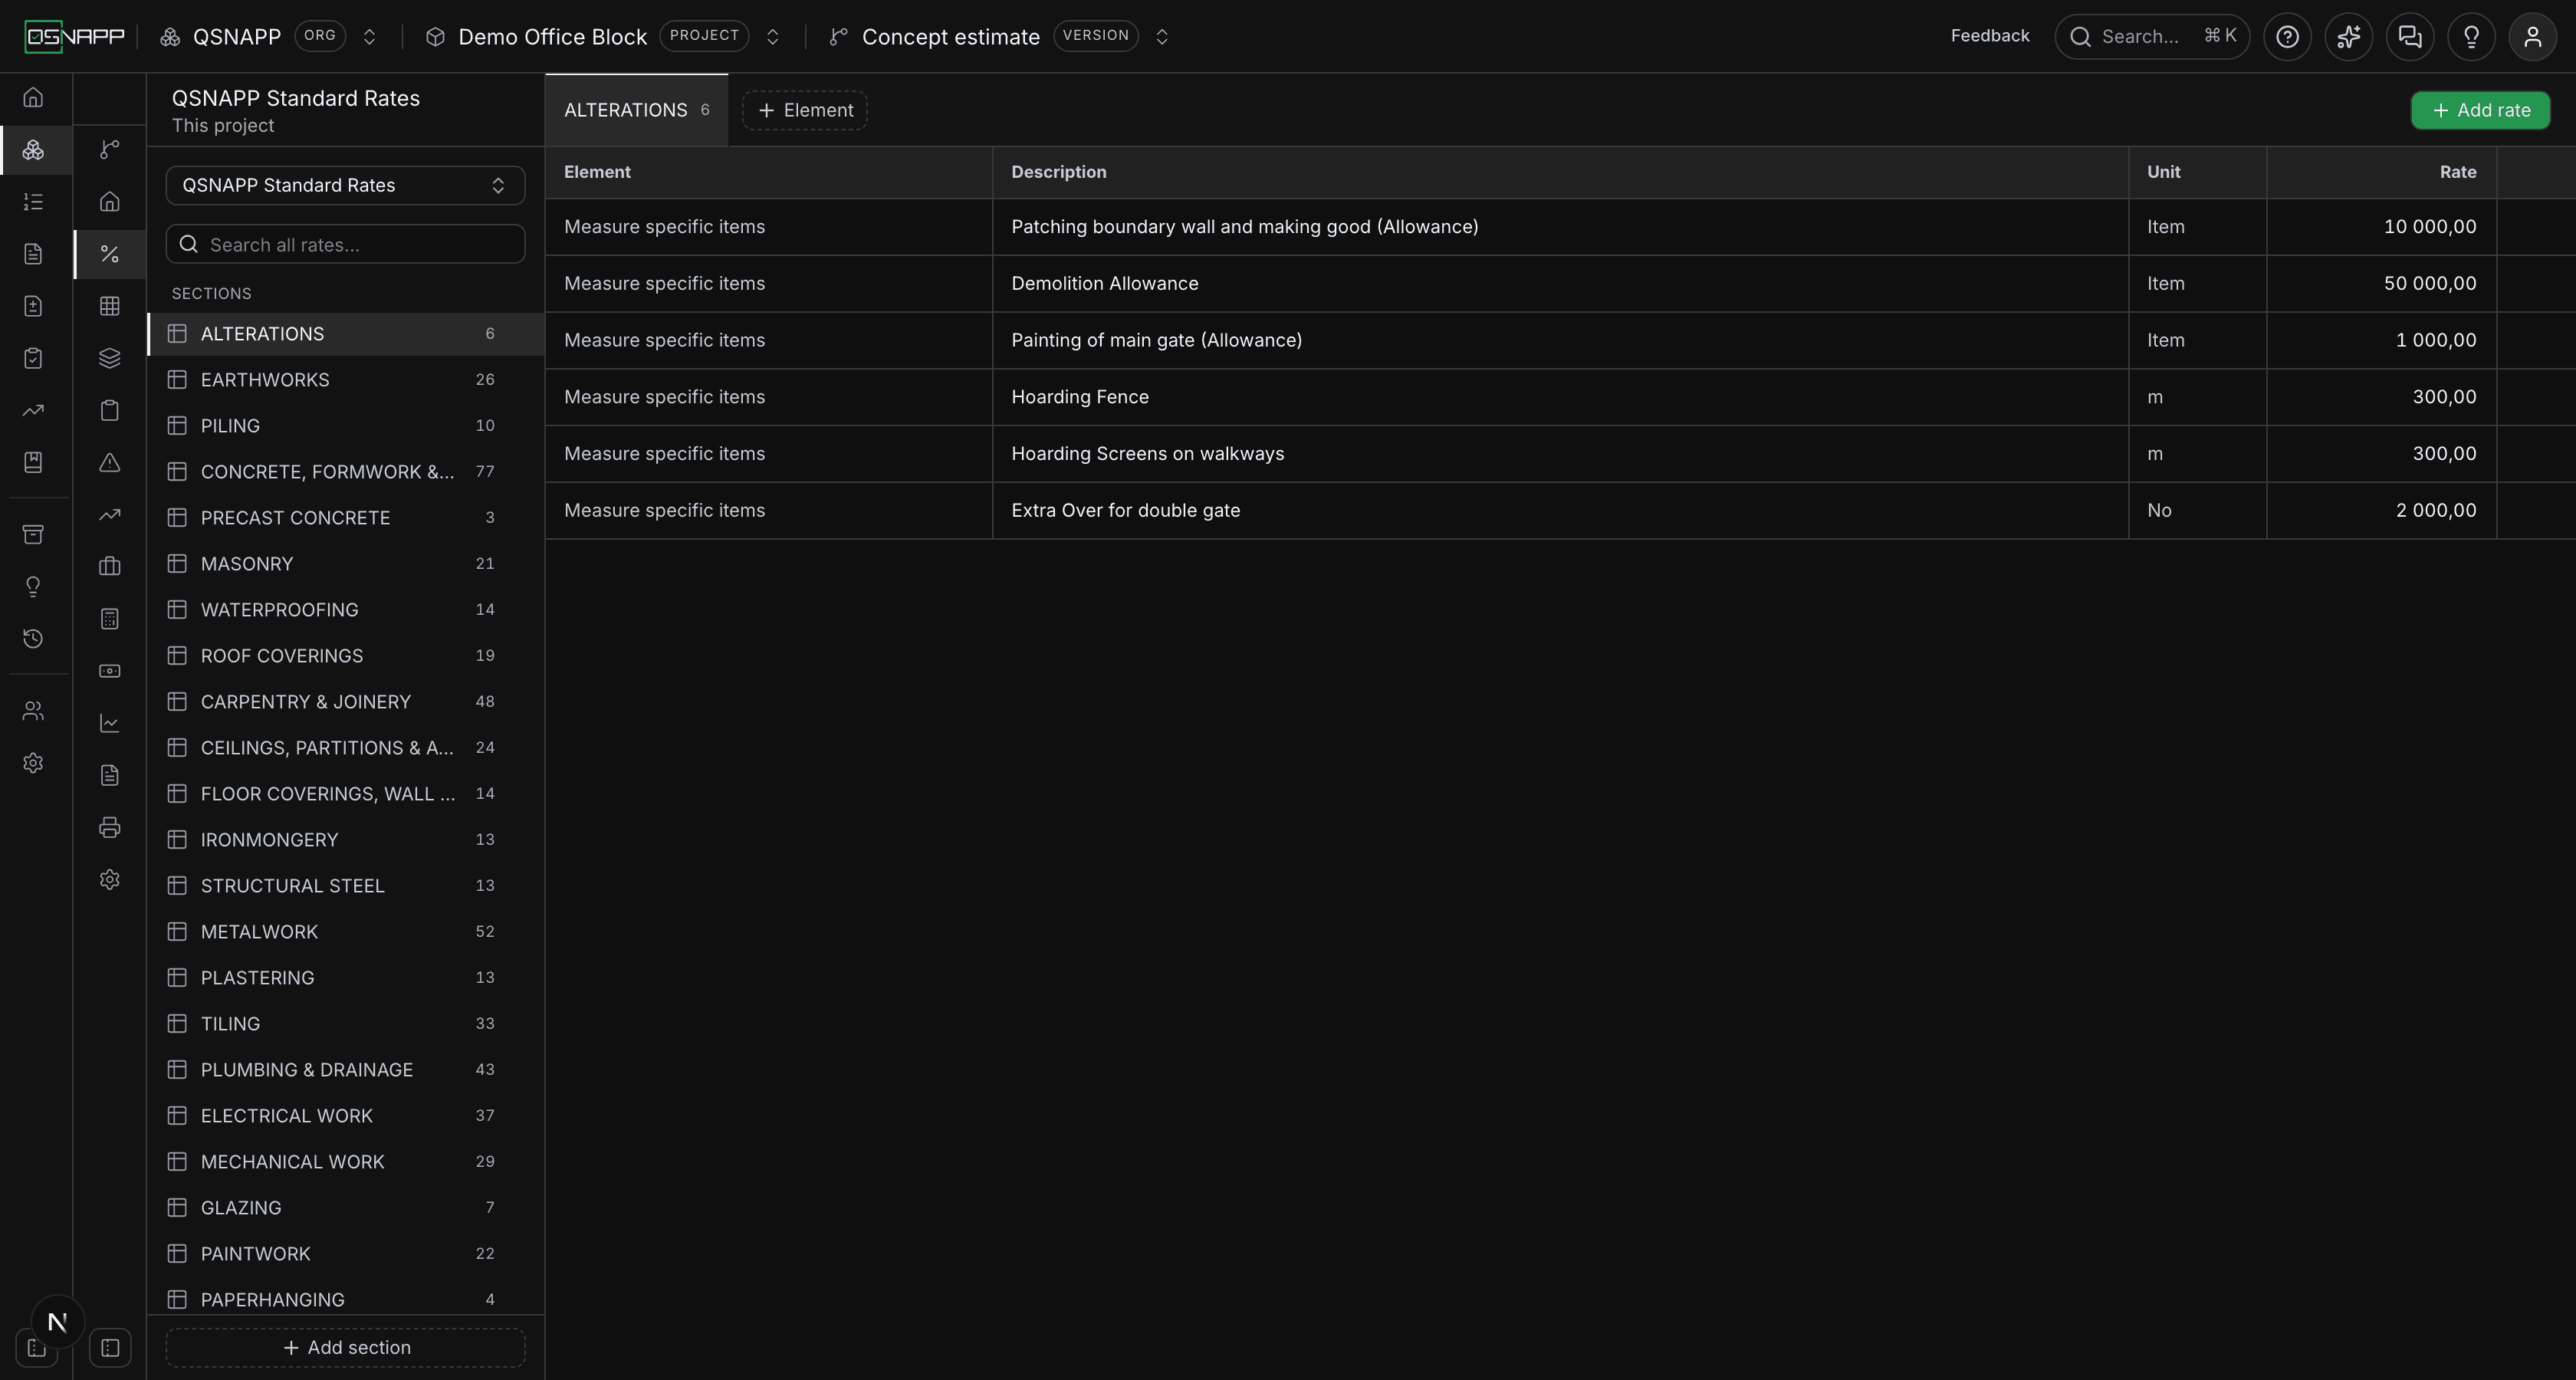Image resolution: width=2576 pixels, height=1380 pixels.
Task: Open the AI sparkles icon in top bar
Action: pyautogui.click(x=2348, y=37)
